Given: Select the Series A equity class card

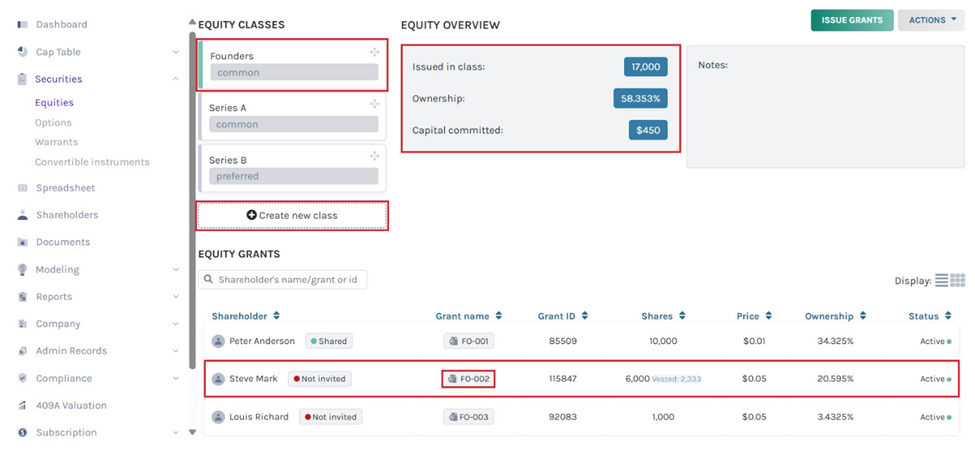Looking at the screenshot, I should point(292,116).
